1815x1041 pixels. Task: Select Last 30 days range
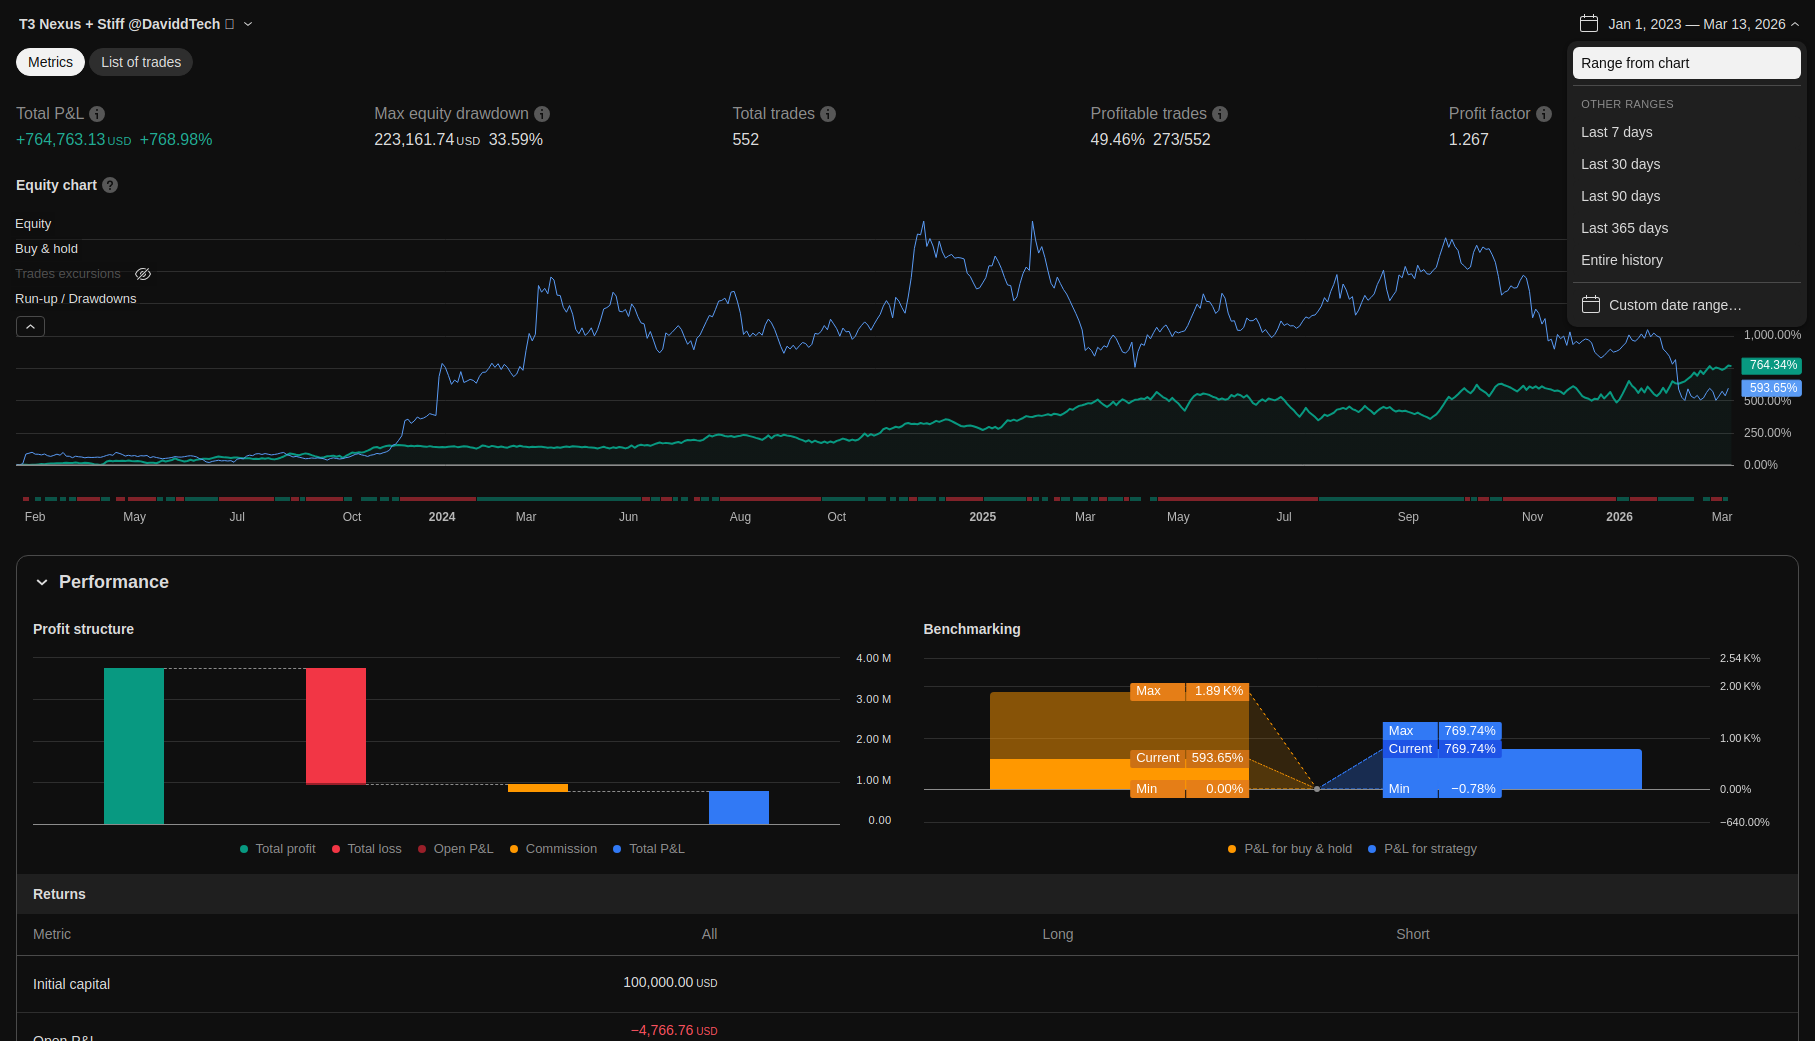click(x=1620, y=164)
